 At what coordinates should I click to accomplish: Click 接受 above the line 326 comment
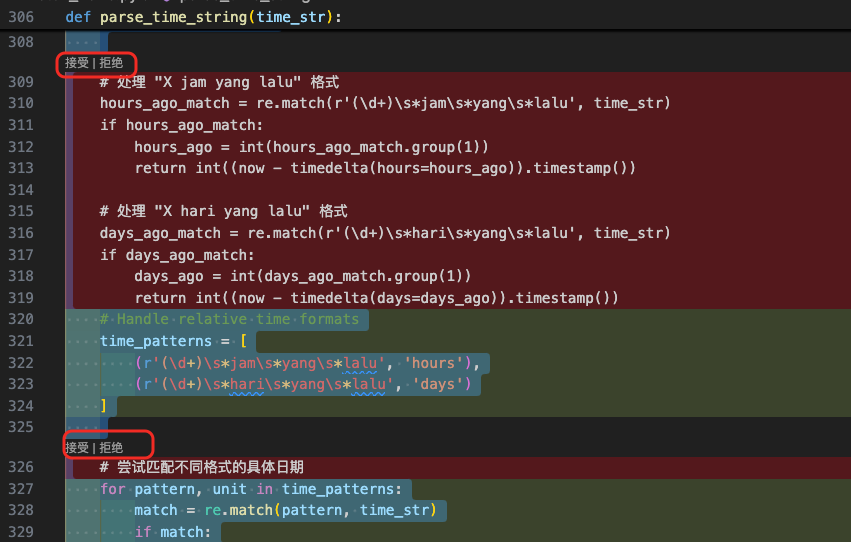click(77, 448)
